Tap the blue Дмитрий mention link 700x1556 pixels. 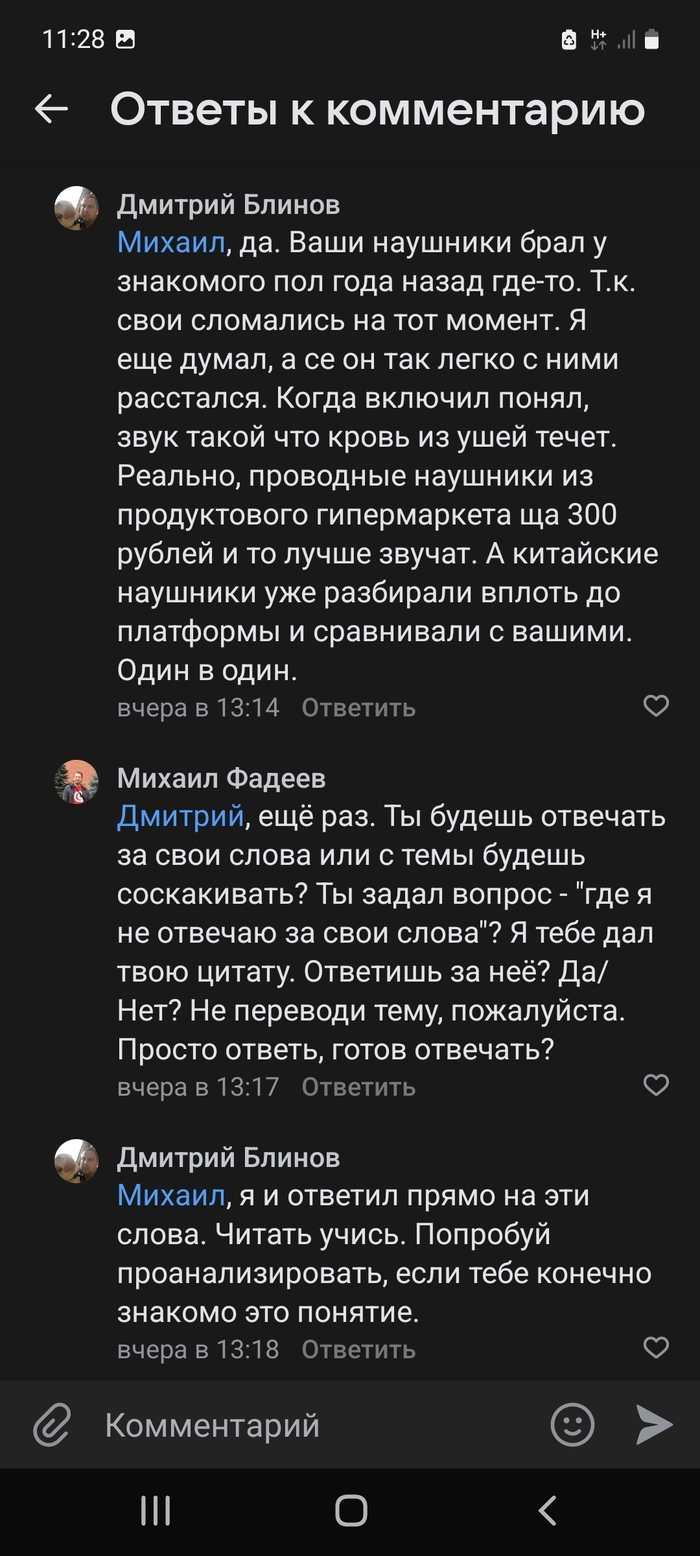[x=180, y=817]
